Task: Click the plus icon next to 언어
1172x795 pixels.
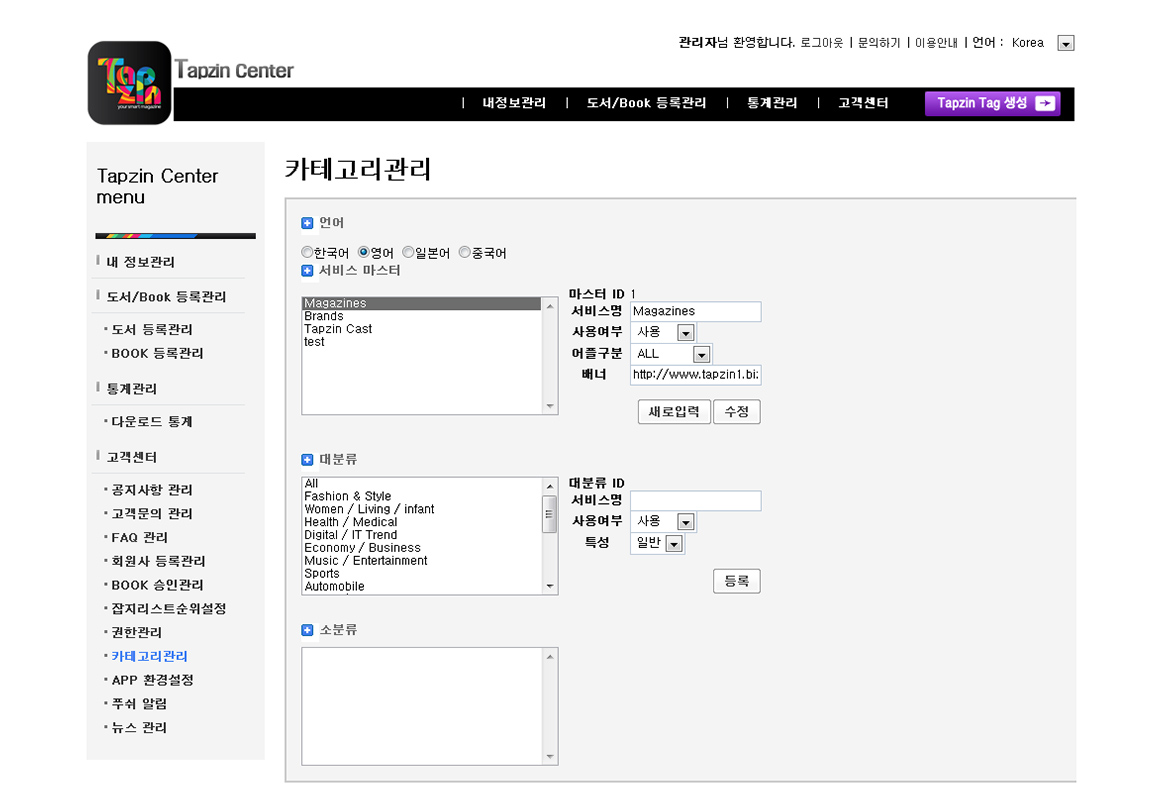Action: coord(307,223)
